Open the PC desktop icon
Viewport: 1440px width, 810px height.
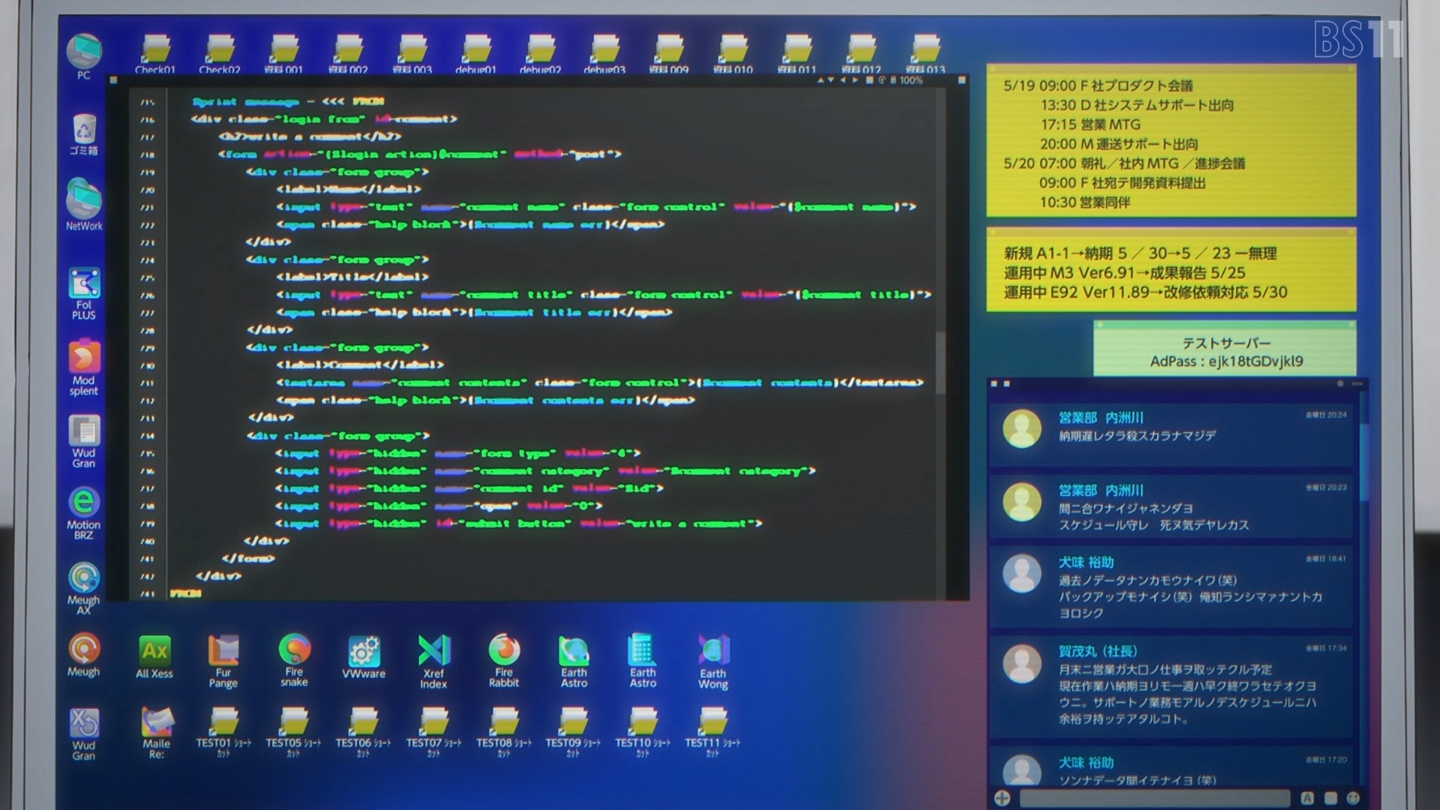[84, 56]
